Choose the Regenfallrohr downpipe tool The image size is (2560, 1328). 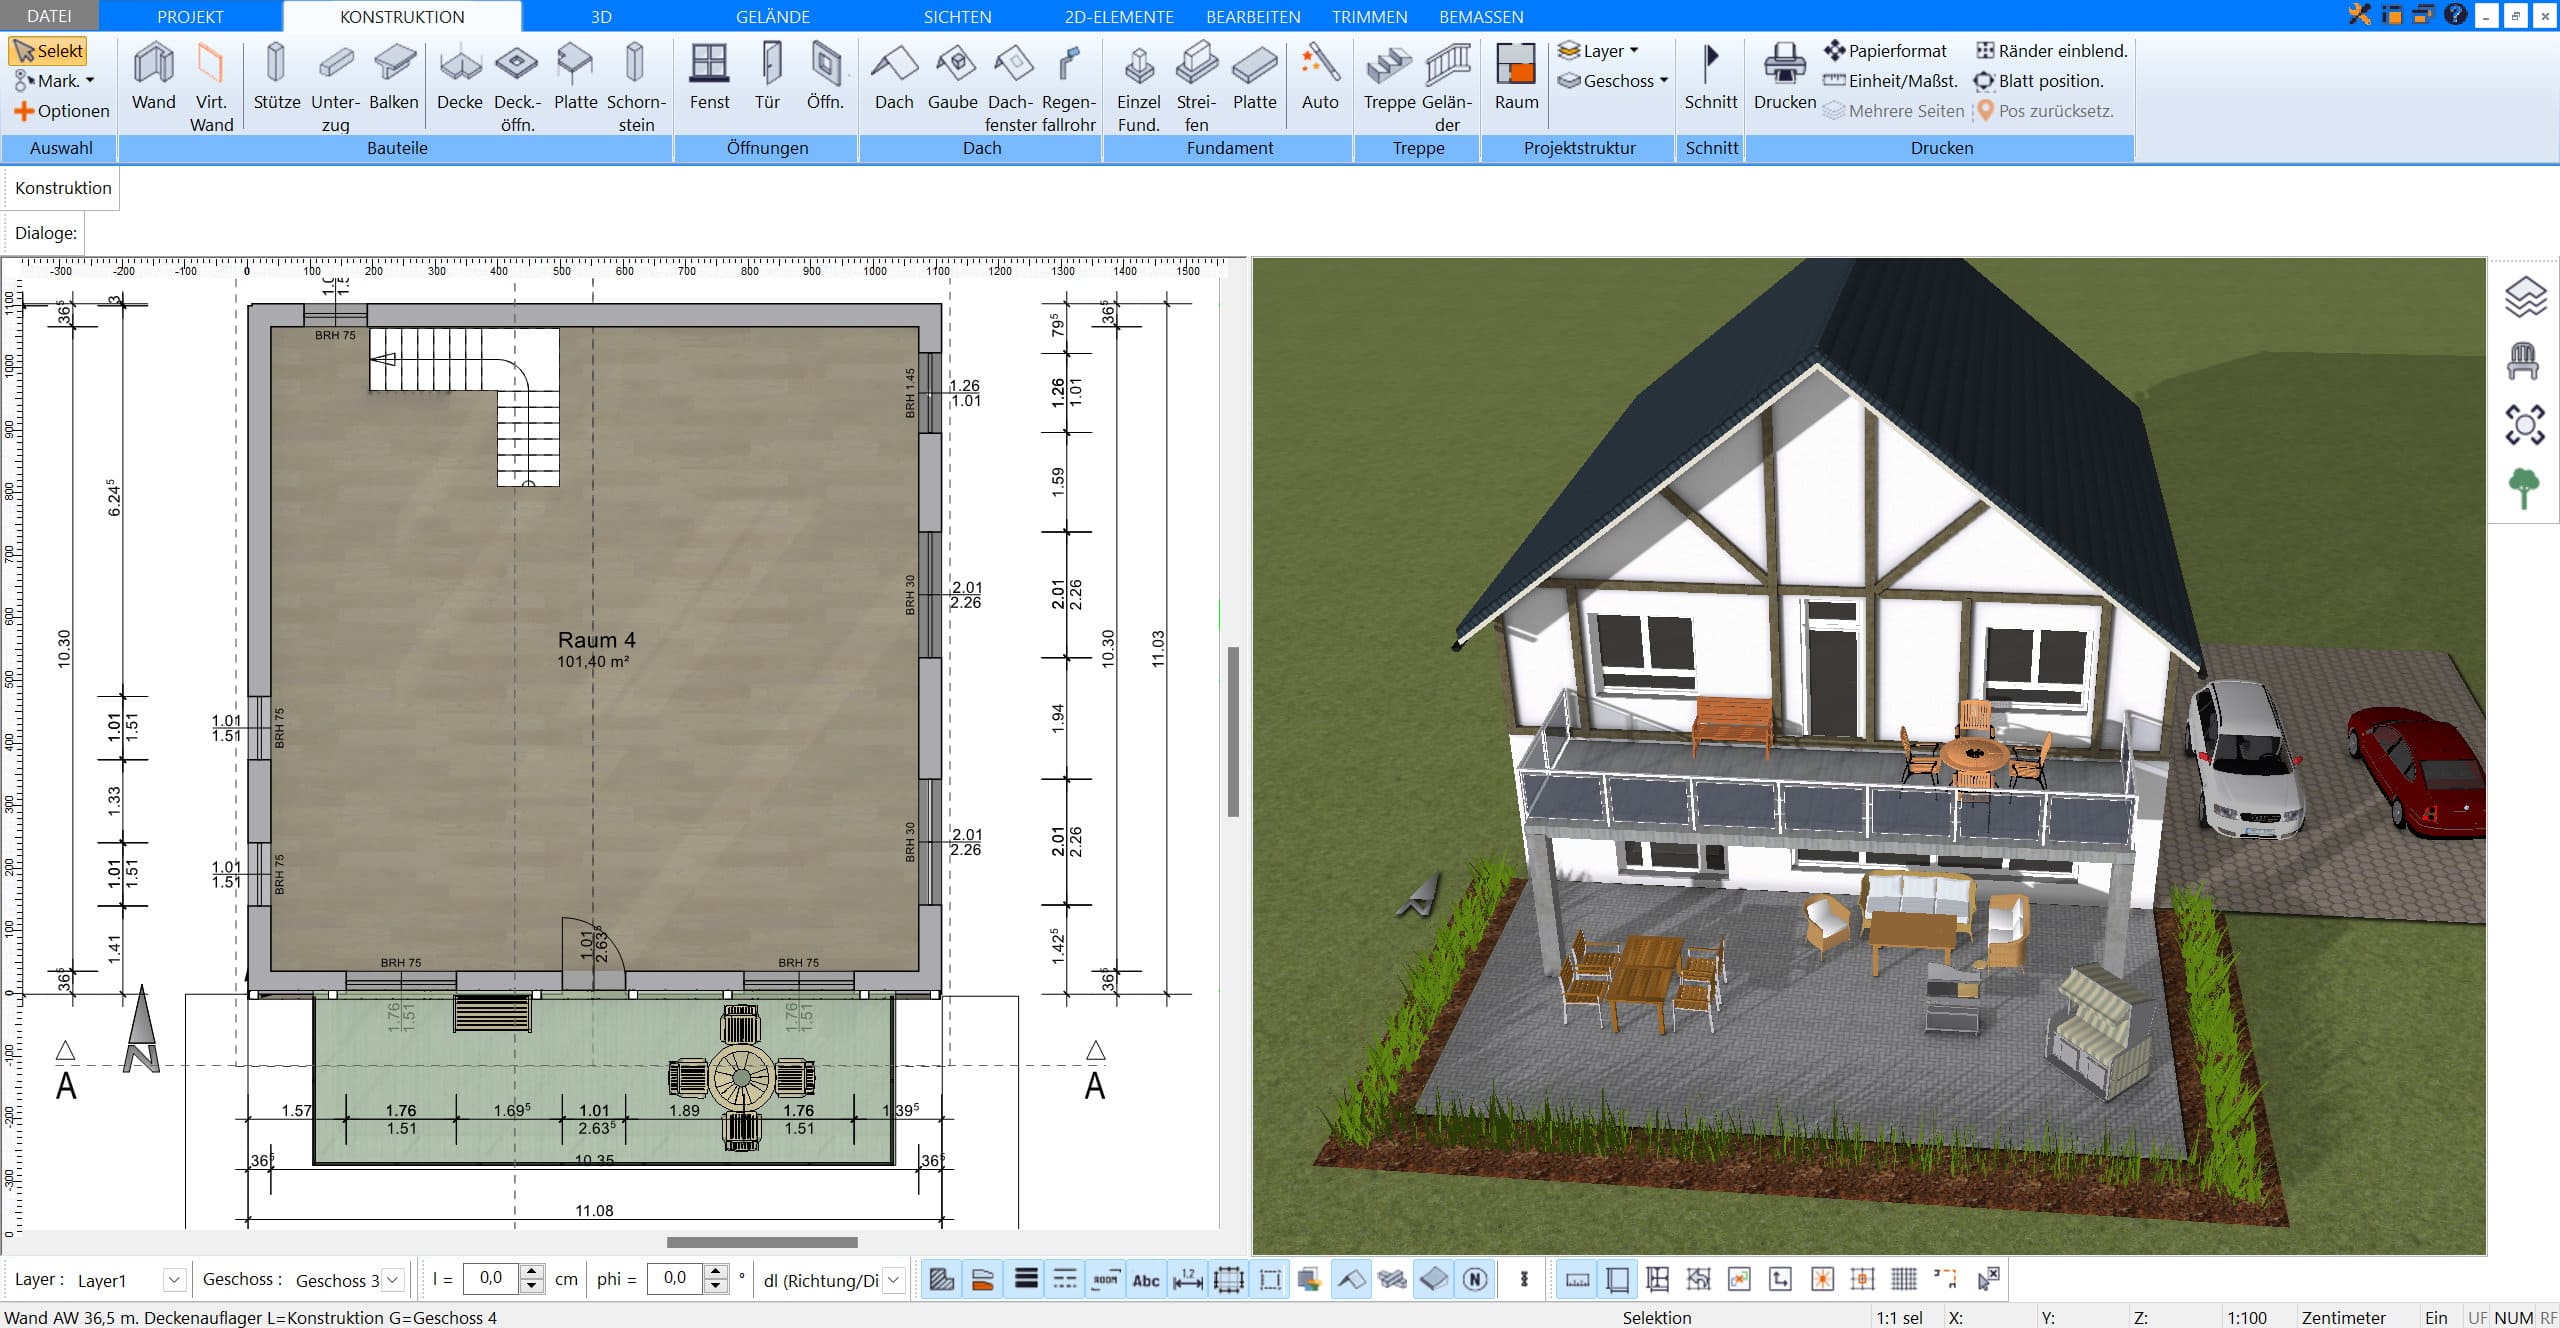[1068, 87]
